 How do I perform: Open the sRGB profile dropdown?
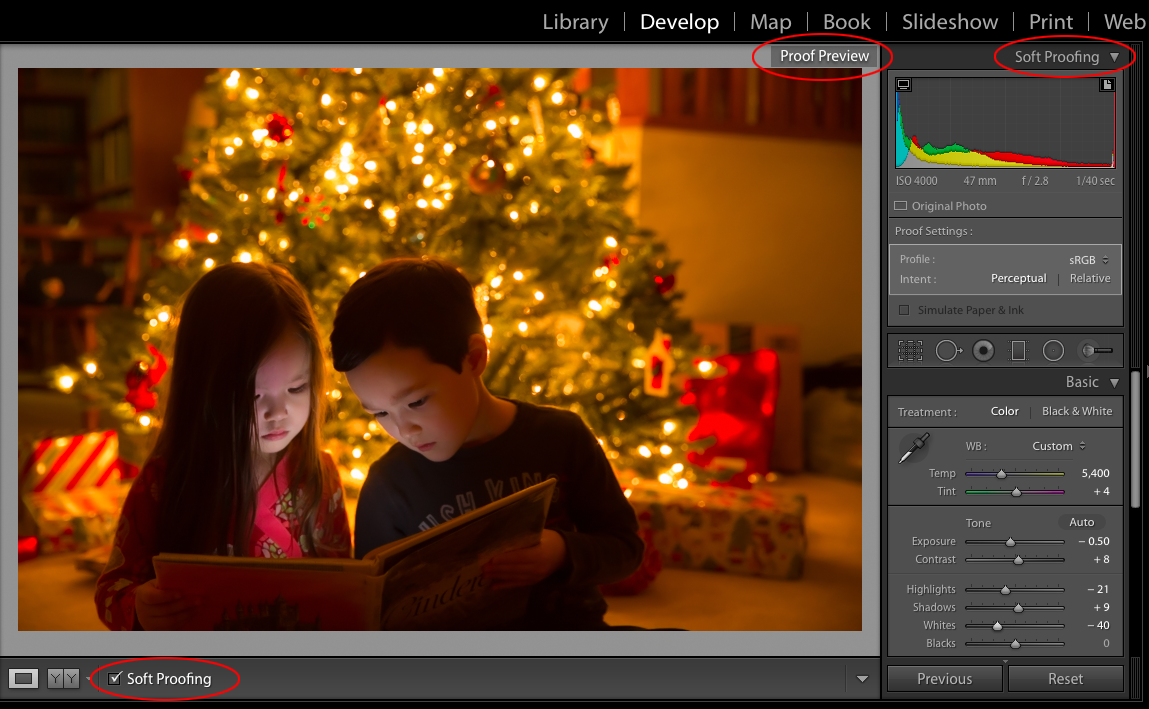tap(1089, 260)
